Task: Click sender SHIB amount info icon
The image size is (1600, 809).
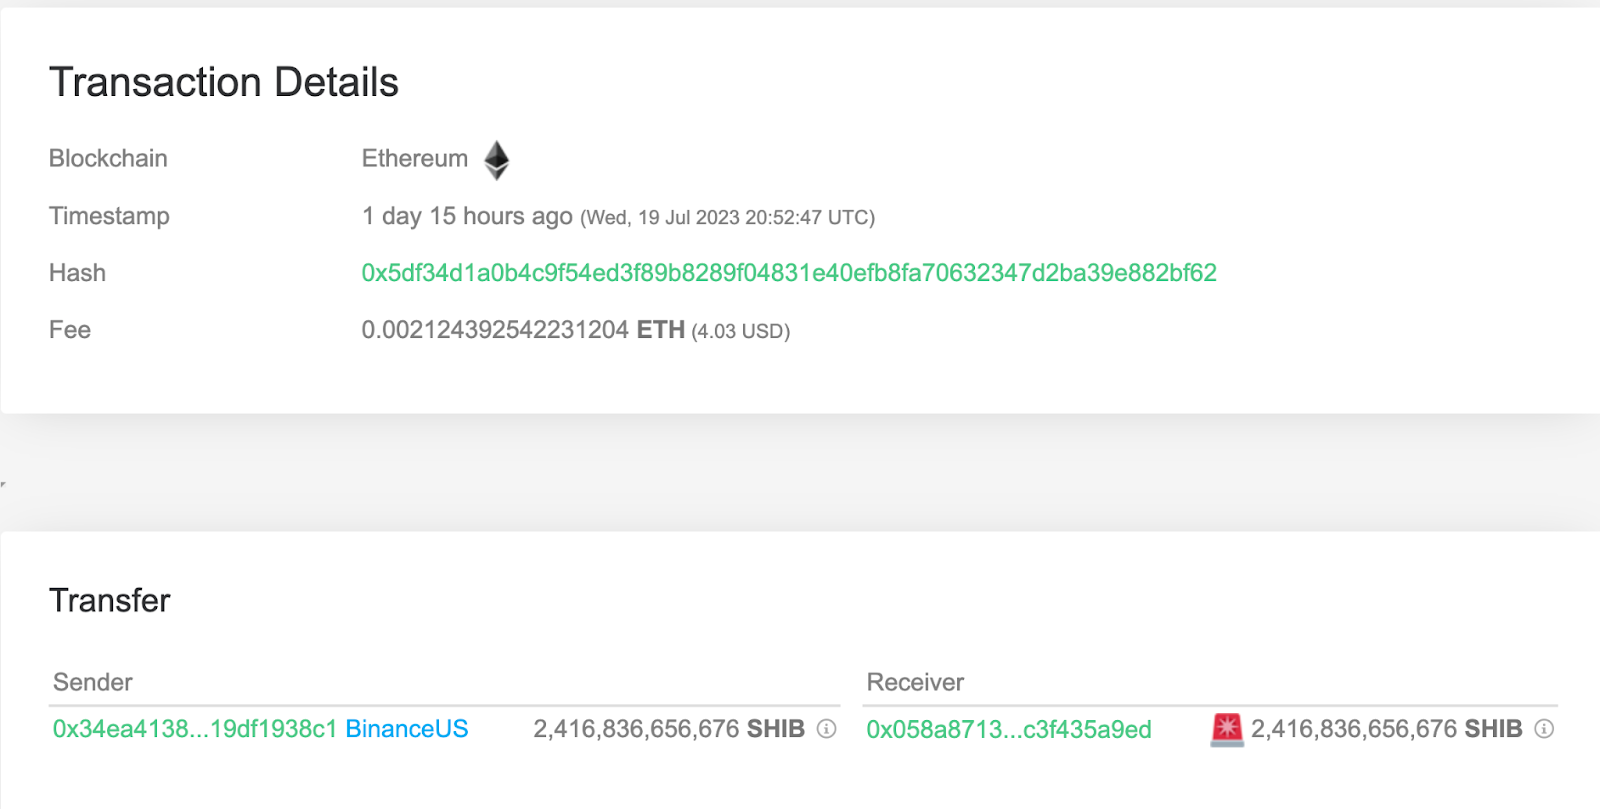Action: tap(826, 729)
